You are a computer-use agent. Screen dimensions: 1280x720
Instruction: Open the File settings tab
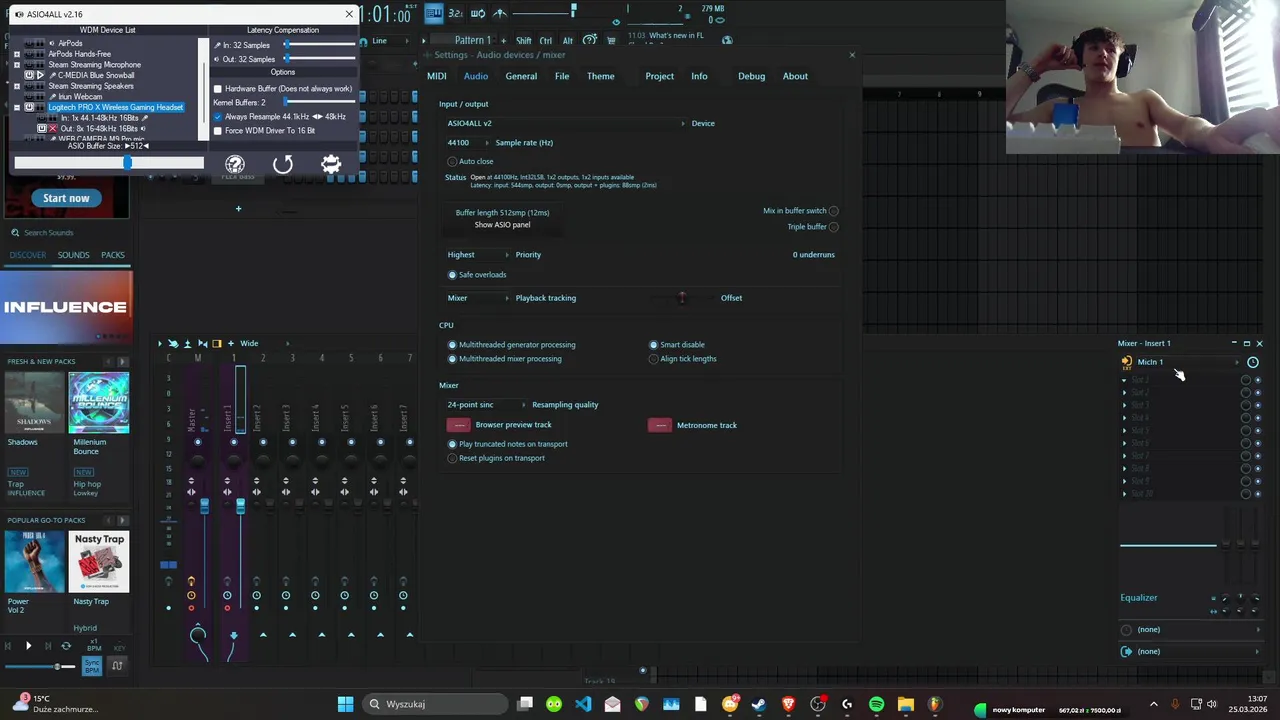tap(562, 76)
